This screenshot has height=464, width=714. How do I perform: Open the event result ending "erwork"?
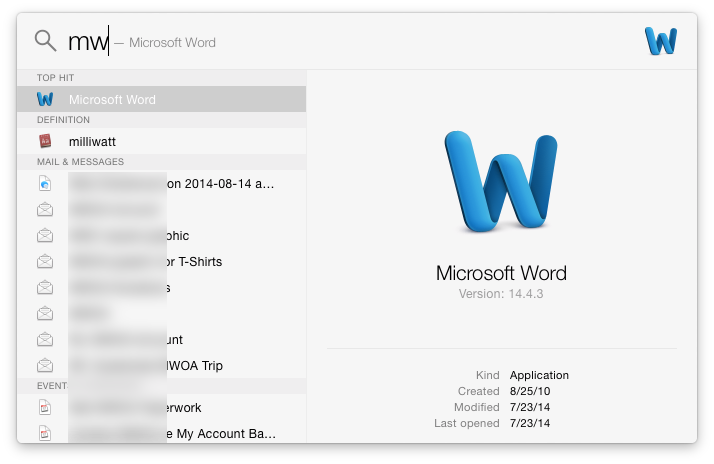[162, 407]
